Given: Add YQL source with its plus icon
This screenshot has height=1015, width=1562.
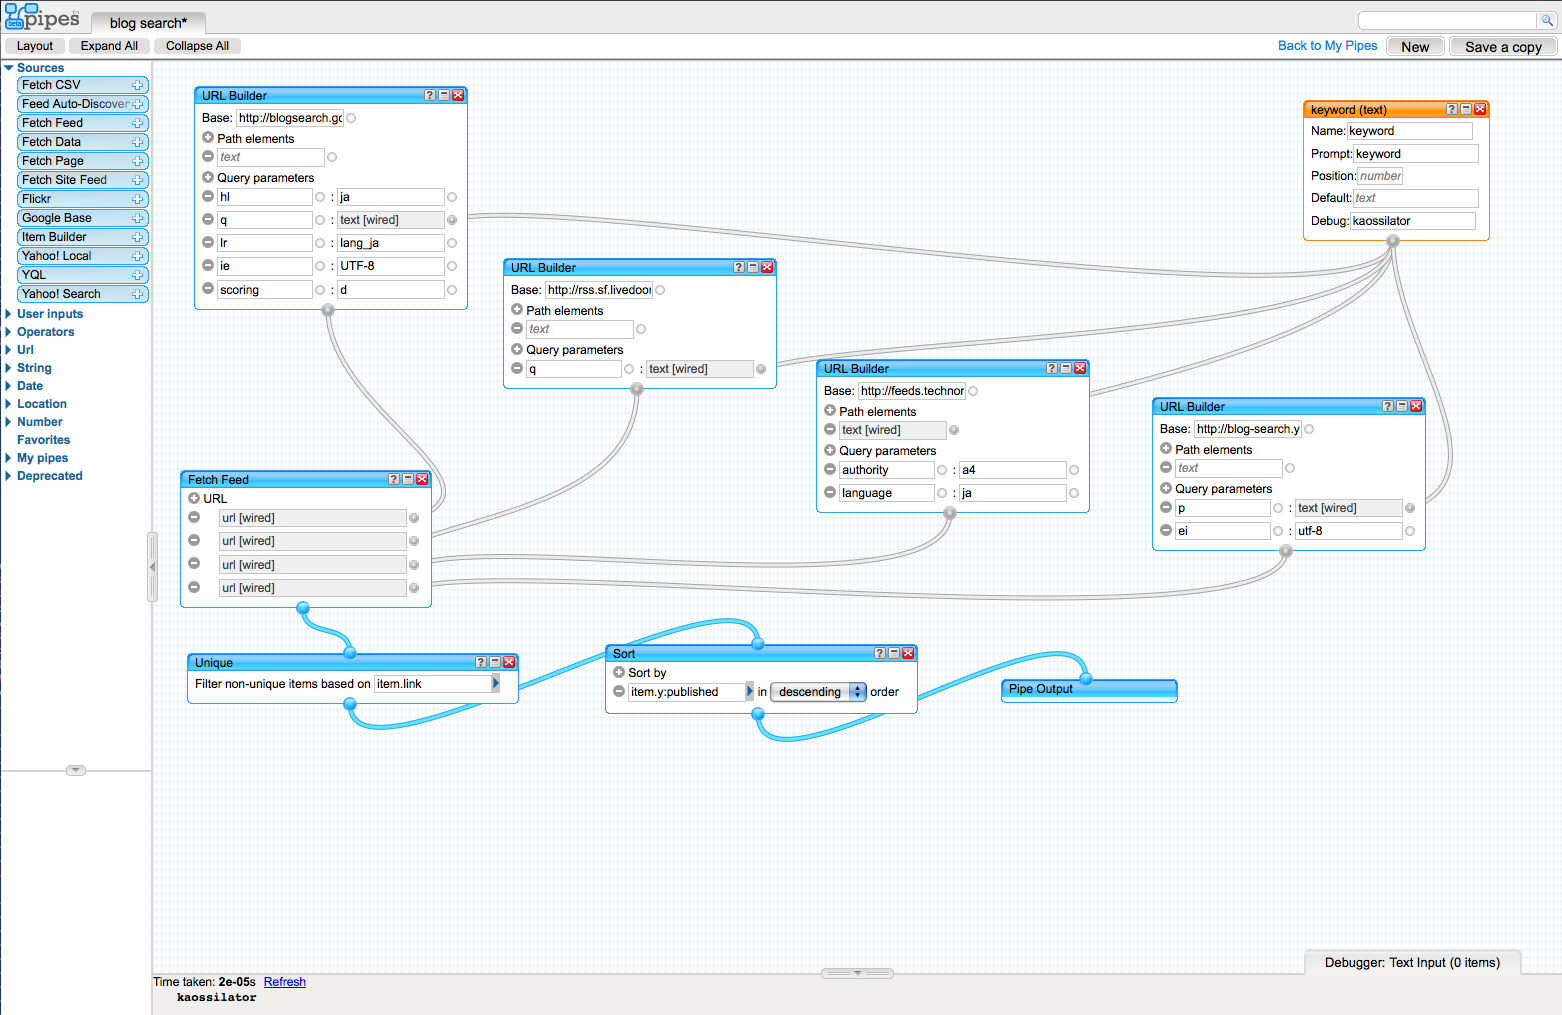Looking at the screenshot, I should (138, 275).
